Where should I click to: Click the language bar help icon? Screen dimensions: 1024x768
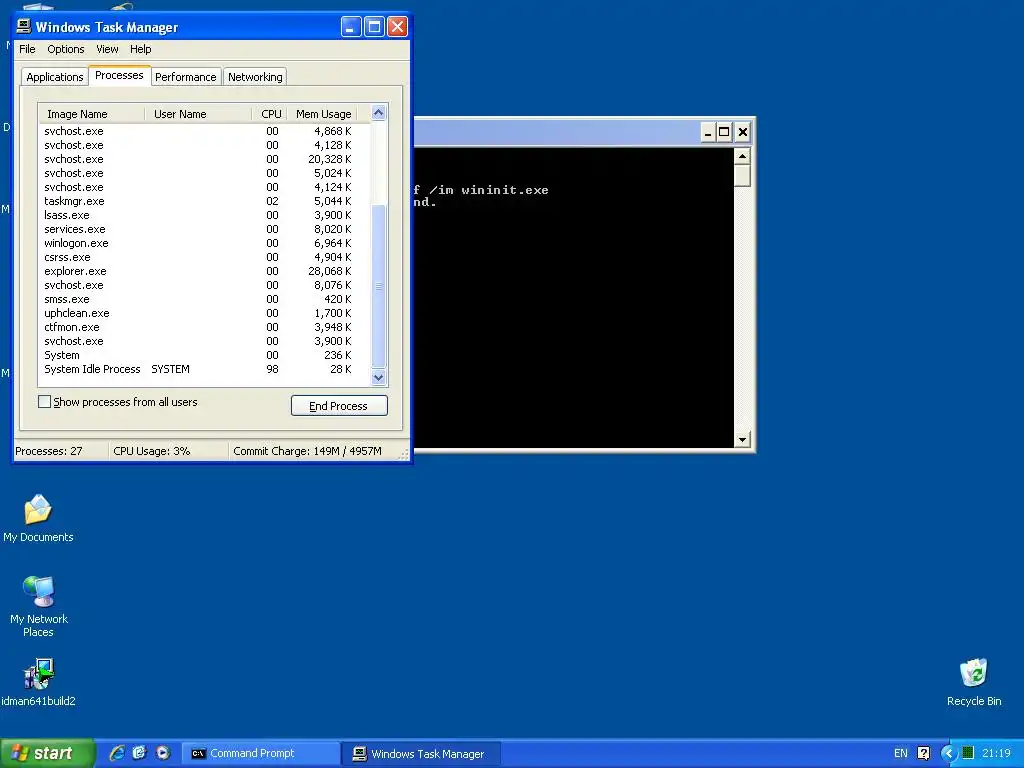pyautogui.click(x=923, y=753)
